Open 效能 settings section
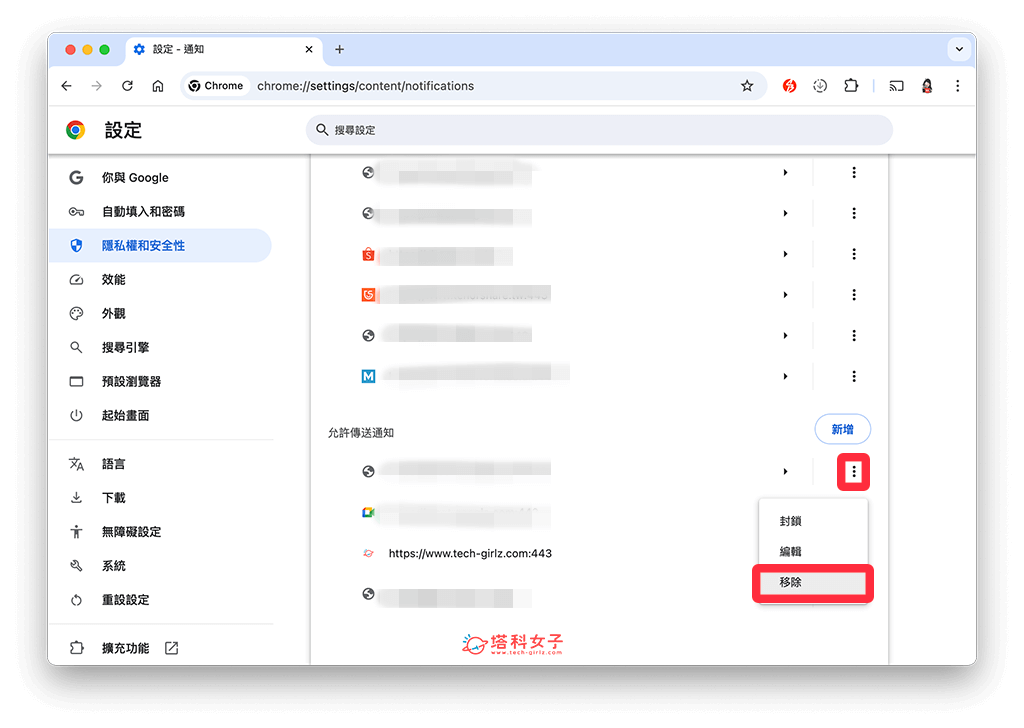 pos(161,279)
